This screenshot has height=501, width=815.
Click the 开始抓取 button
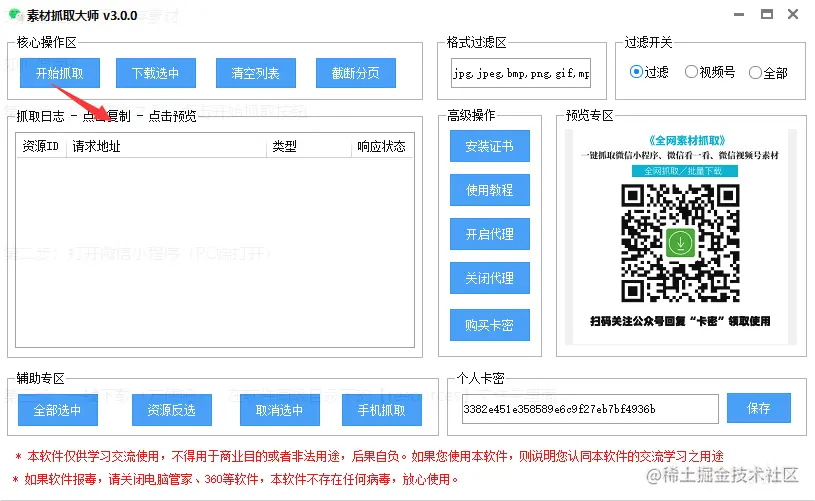(60, 73)
